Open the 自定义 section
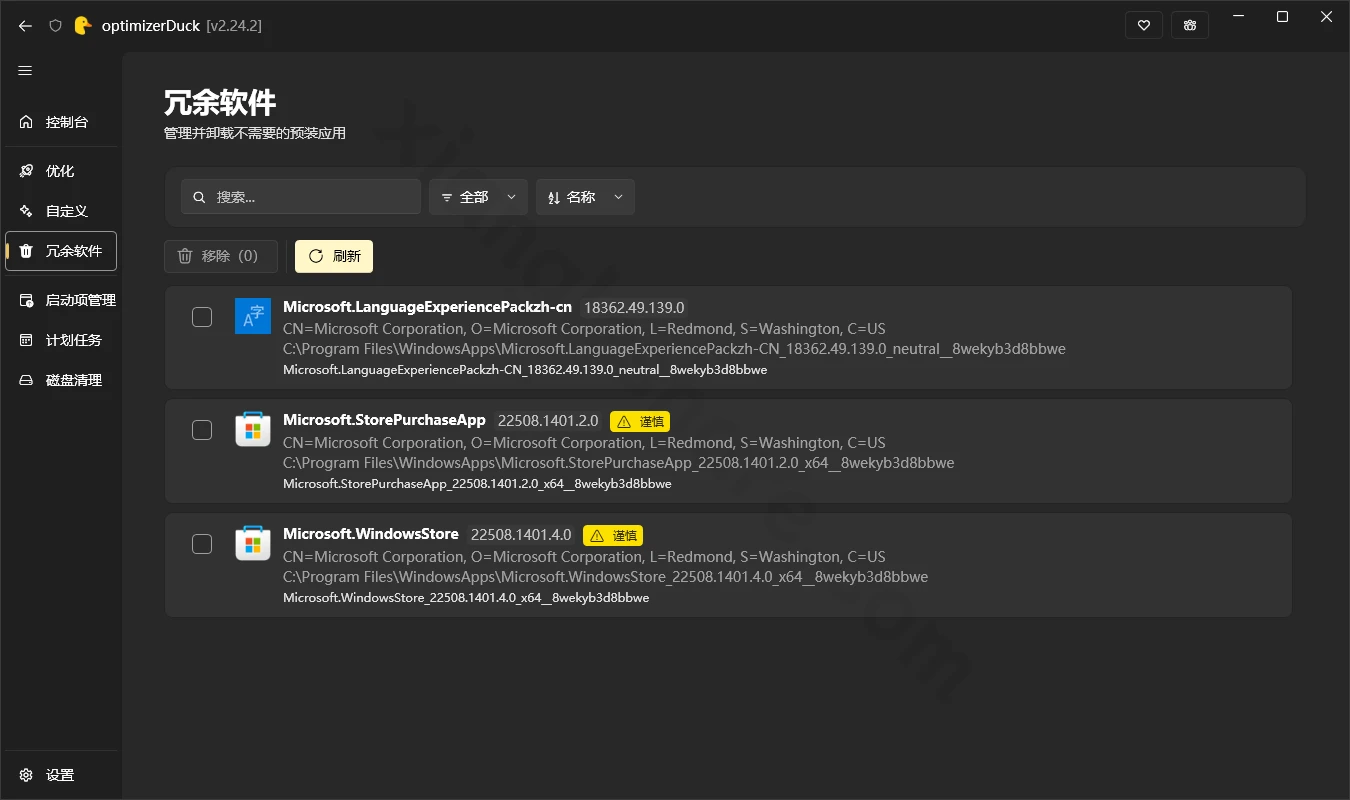This screenshot has width=1350, height=800. 61,211
